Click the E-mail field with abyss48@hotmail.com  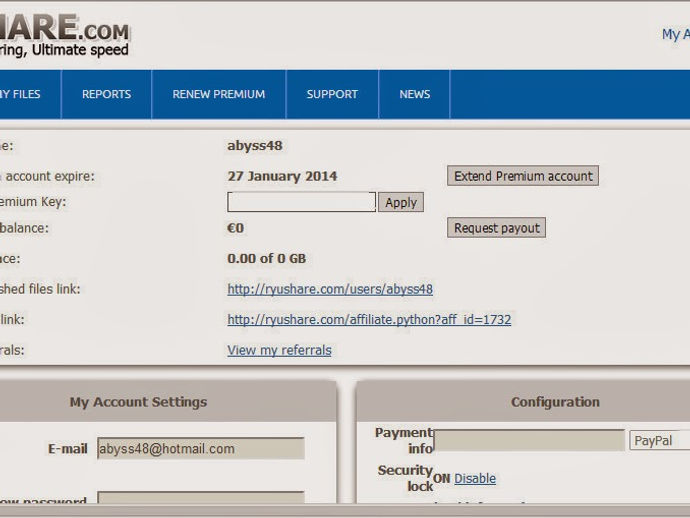[201, 448]
